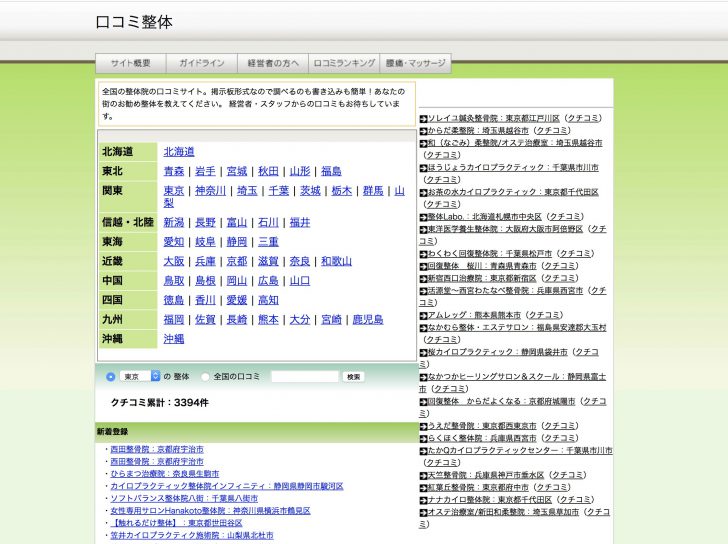Click arrow icon next to アムレッグ
Screen dimensions: 728x544
(x=423, y=315)
